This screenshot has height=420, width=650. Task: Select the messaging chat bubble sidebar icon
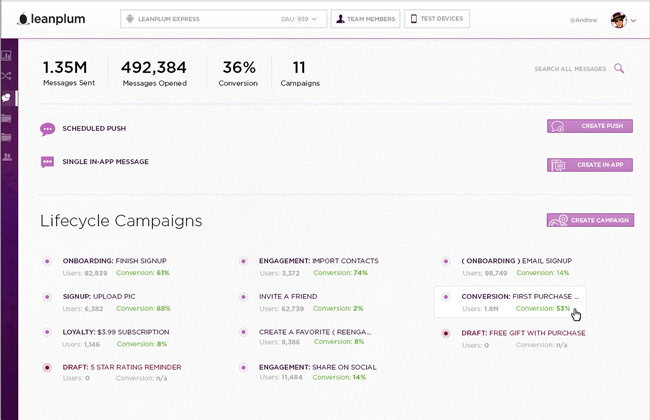(x=7, y=98)
